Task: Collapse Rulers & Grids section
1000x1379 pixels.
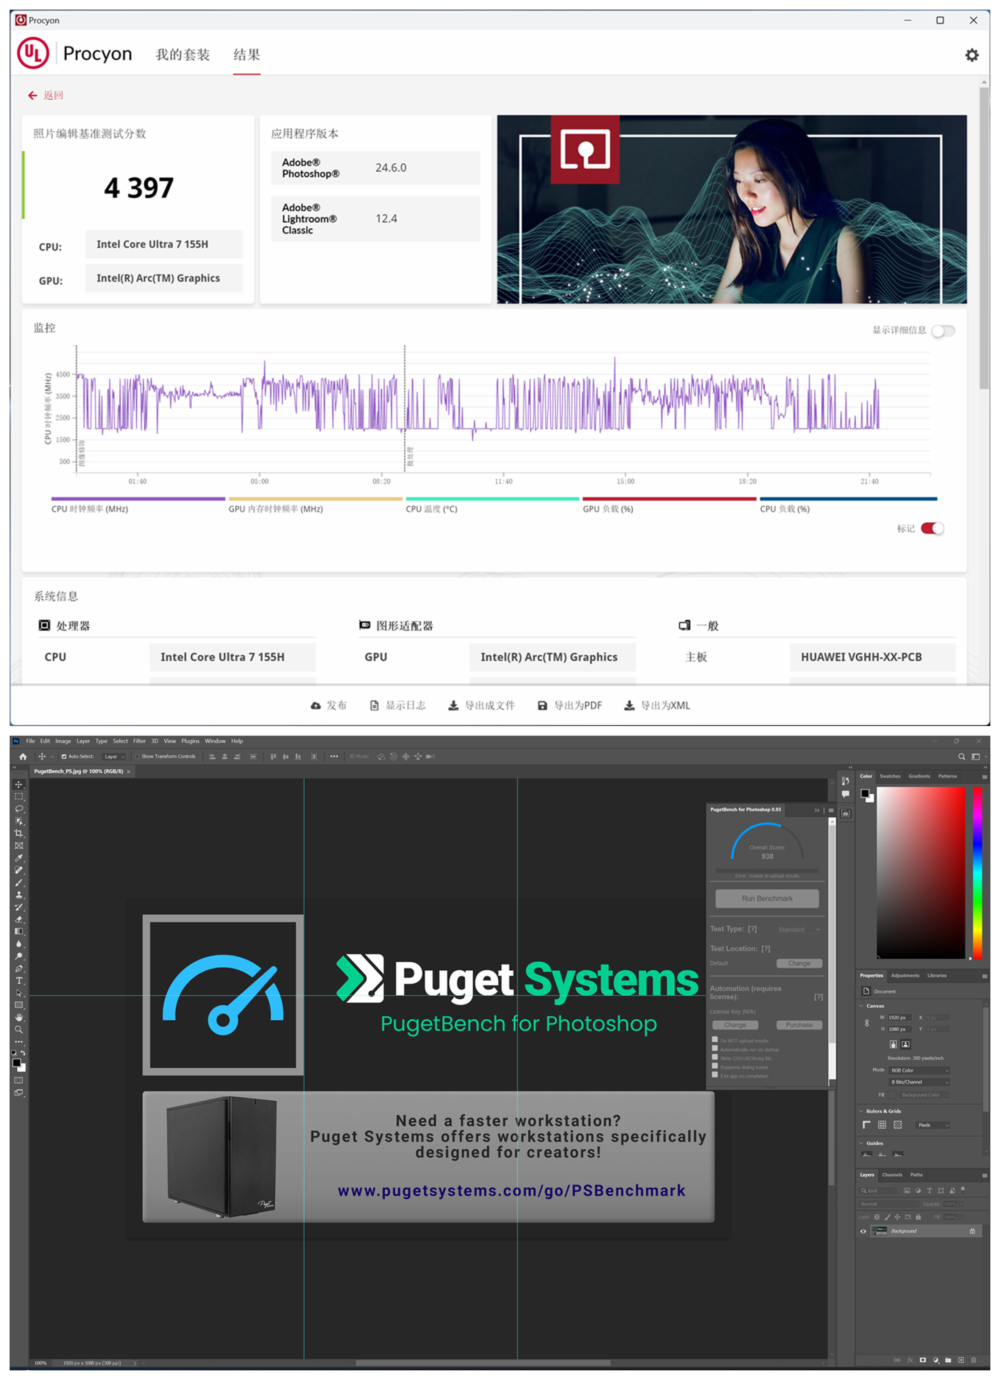Action: point(861,1111)
